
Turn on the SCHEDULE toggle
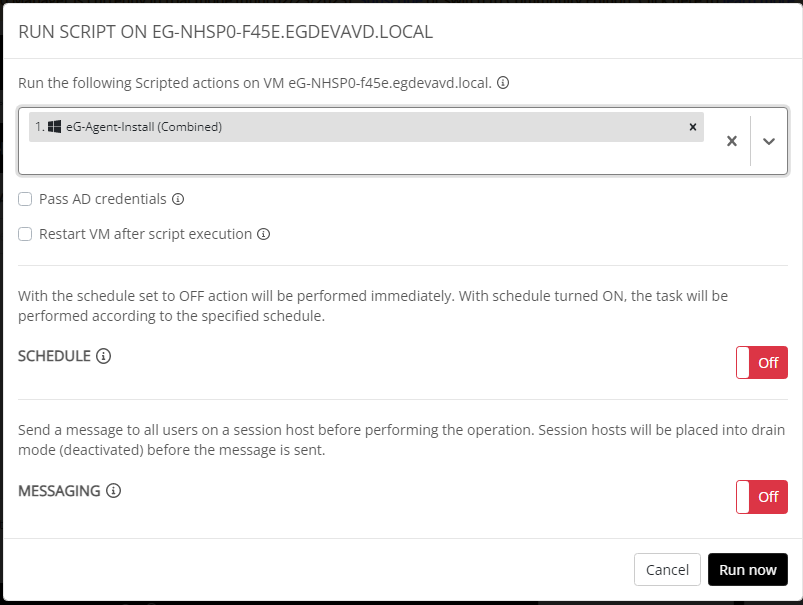tap(762, 363)
